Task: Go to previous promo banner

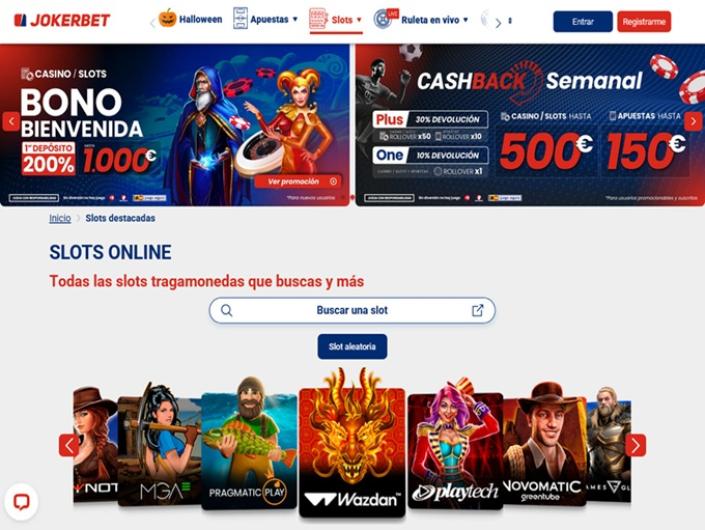Action: click(11, 121)
